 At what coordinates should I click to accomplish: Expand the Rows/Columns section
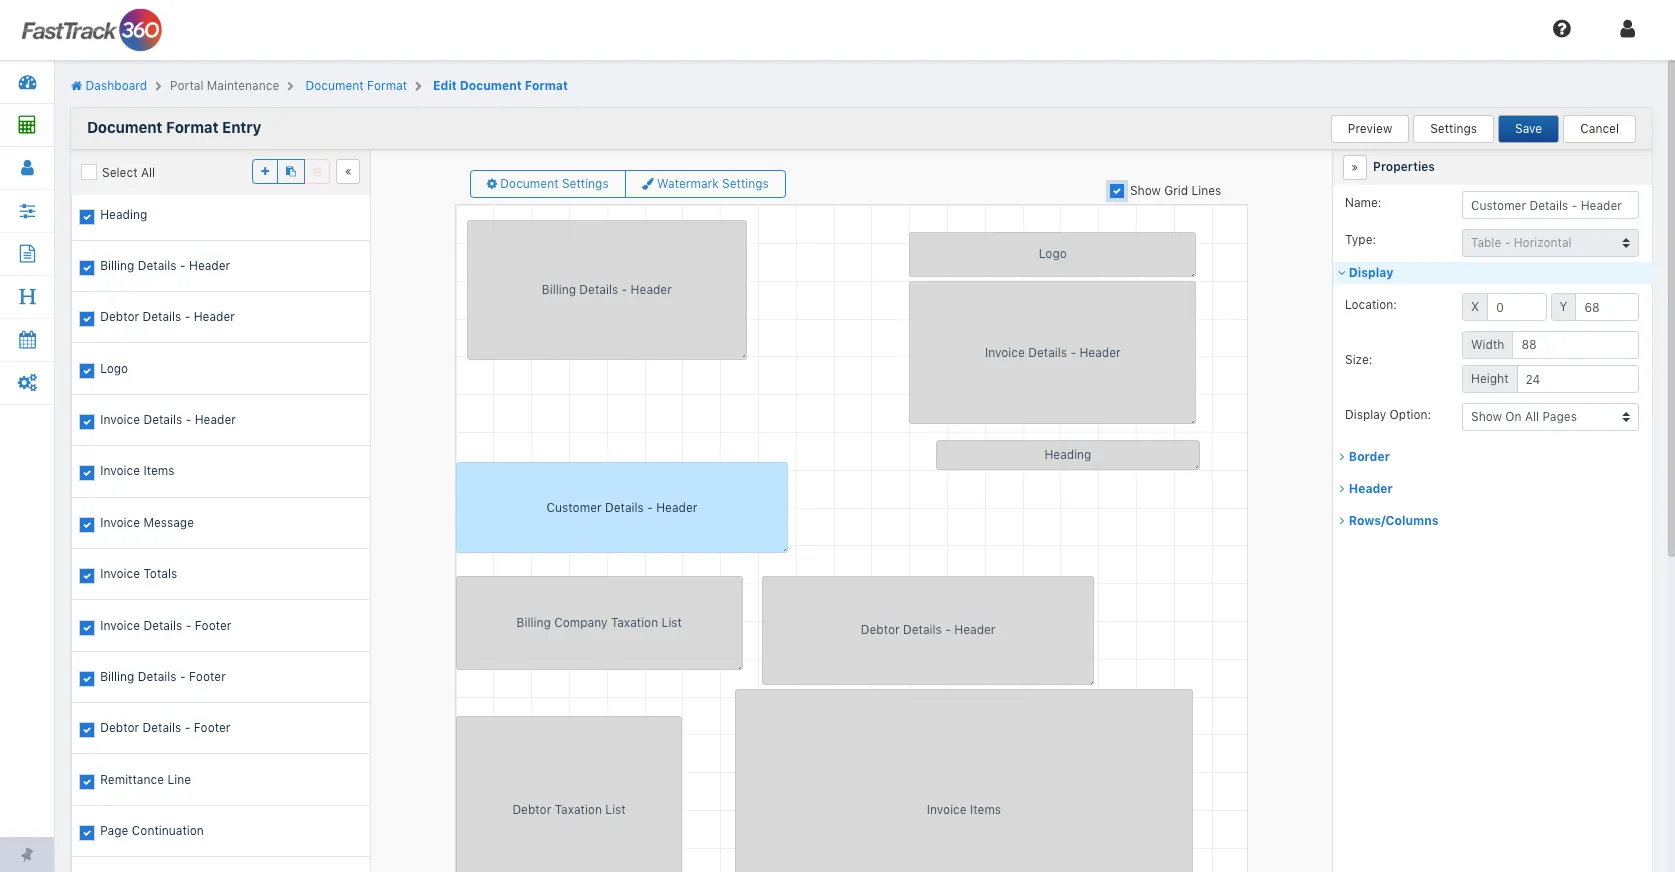pyautogui.click(x=1392, y=521)
